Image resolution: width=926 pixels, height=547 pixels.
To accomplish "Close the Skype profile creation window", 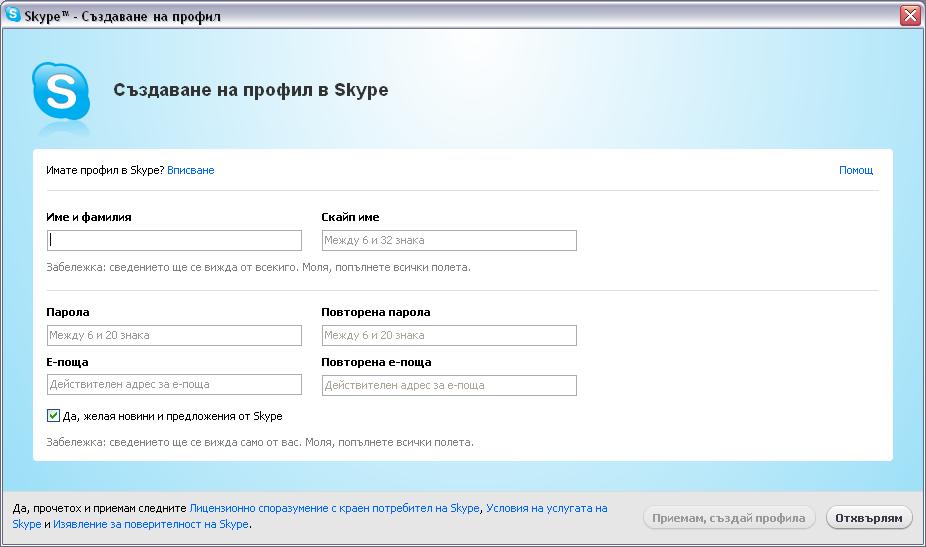I will click(911, 15).
